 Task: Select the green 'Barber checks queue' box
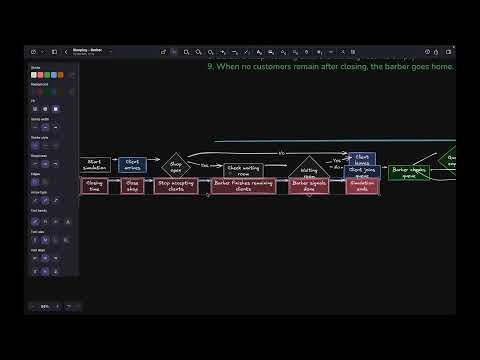pyautogui.click(x=409, y=173)
